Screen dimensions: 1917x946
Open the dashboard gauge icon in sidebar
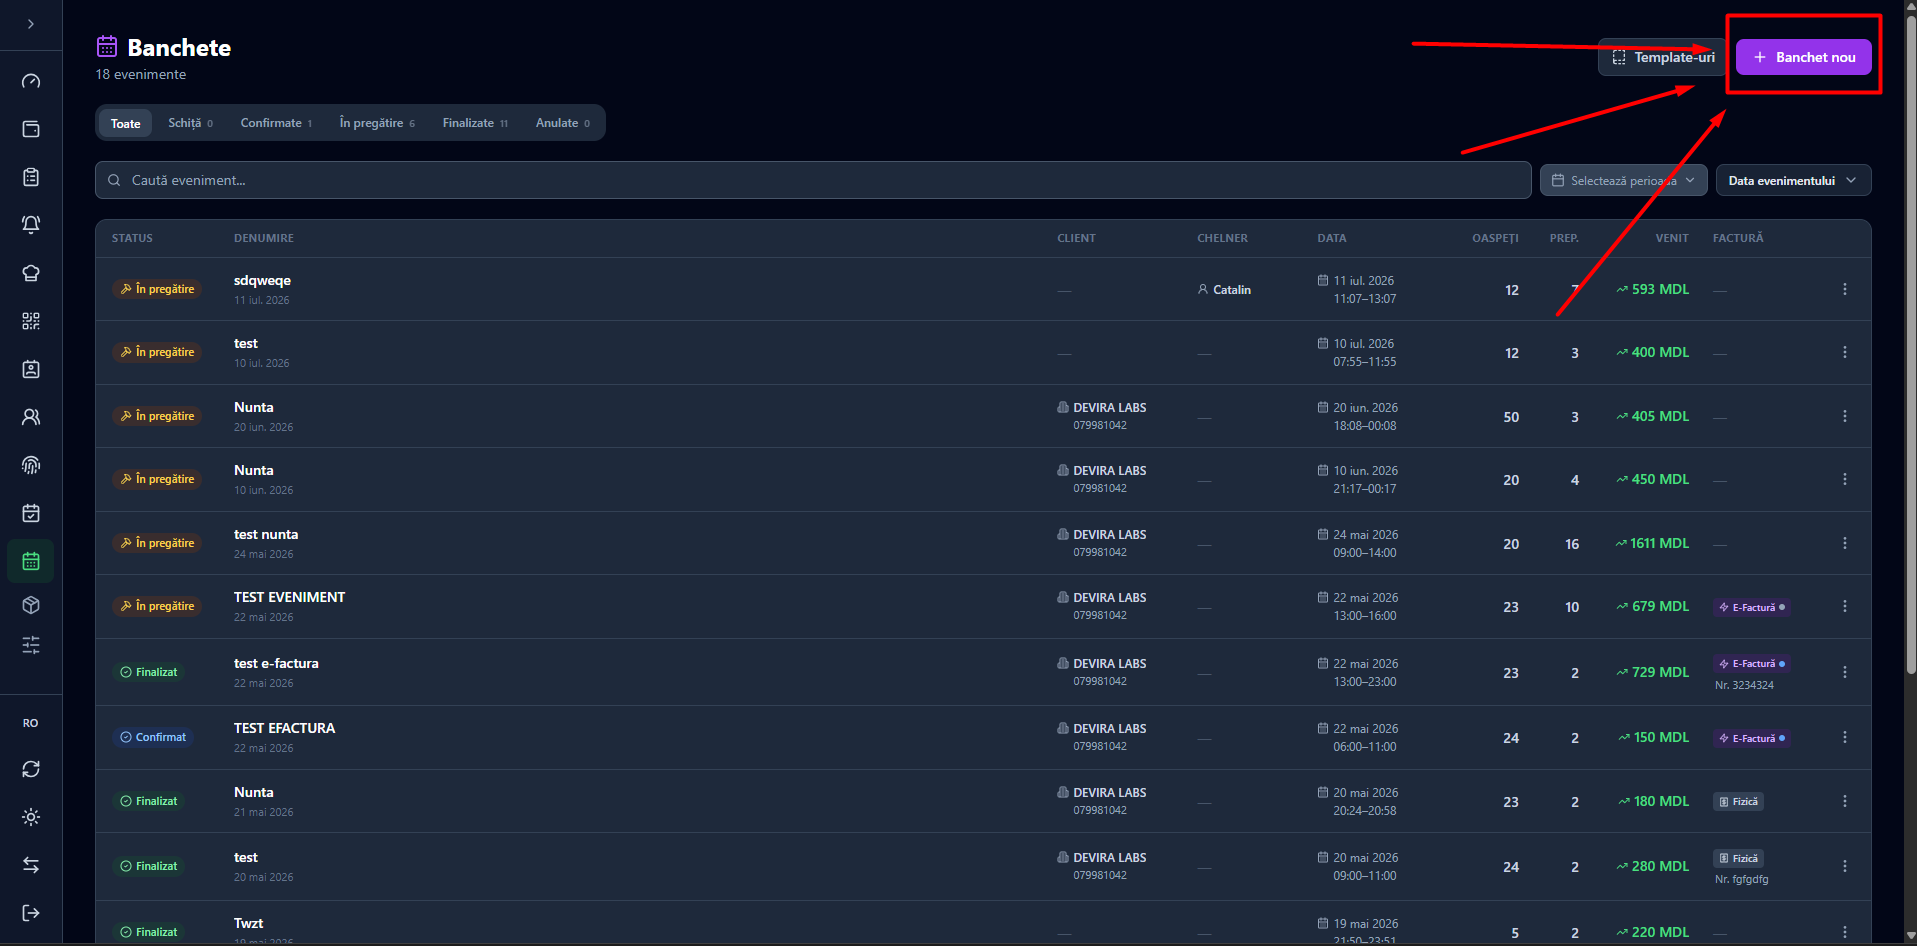31,81
